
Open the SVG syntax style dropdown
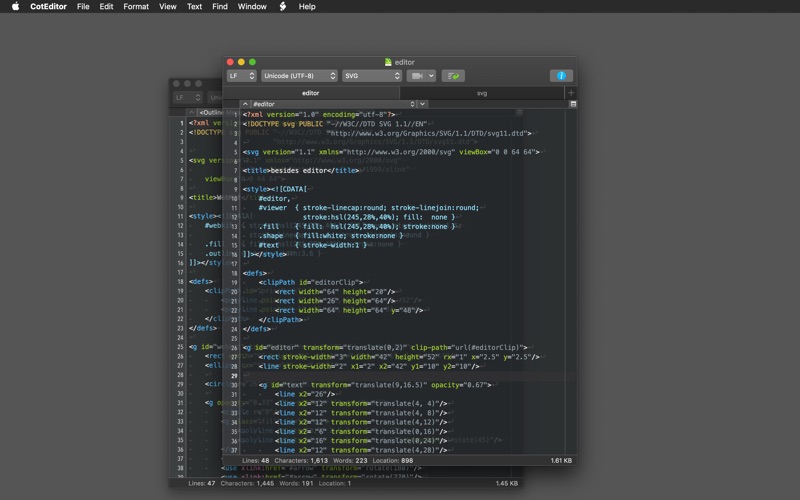coord(370,76)
